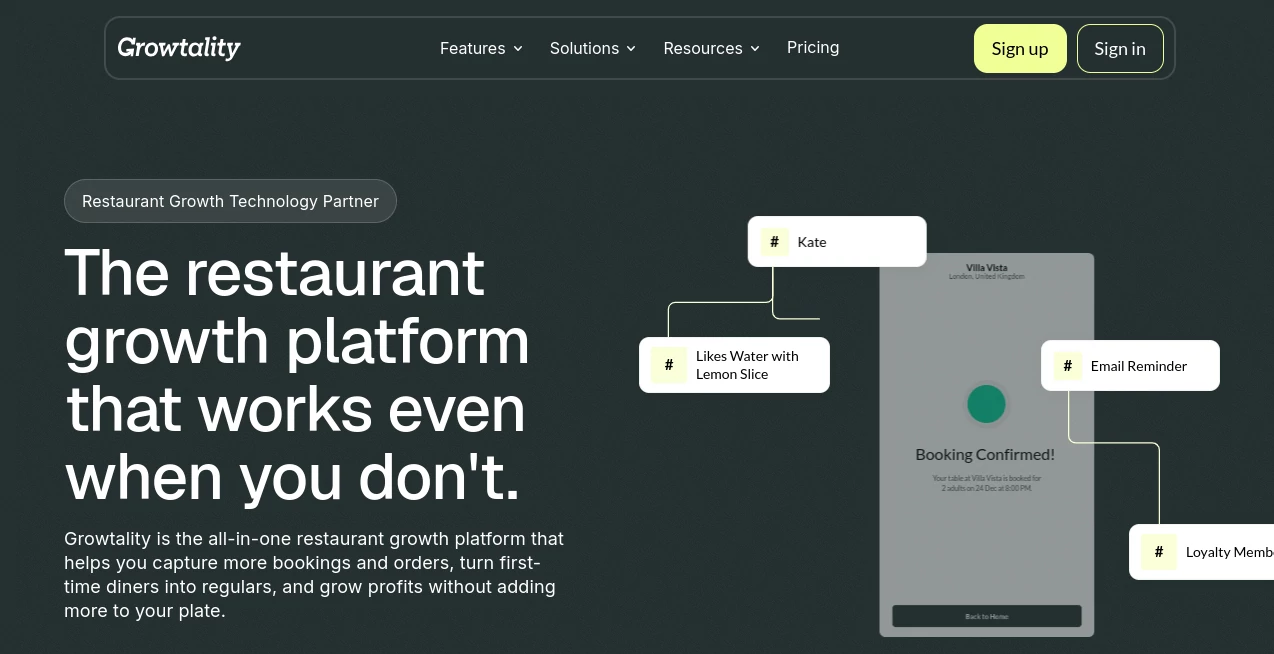This screenshot has width=1274, height=654.
Task: Expand the Resources chevron arrow
Action: pyautogui.click(x=755, y=49)
